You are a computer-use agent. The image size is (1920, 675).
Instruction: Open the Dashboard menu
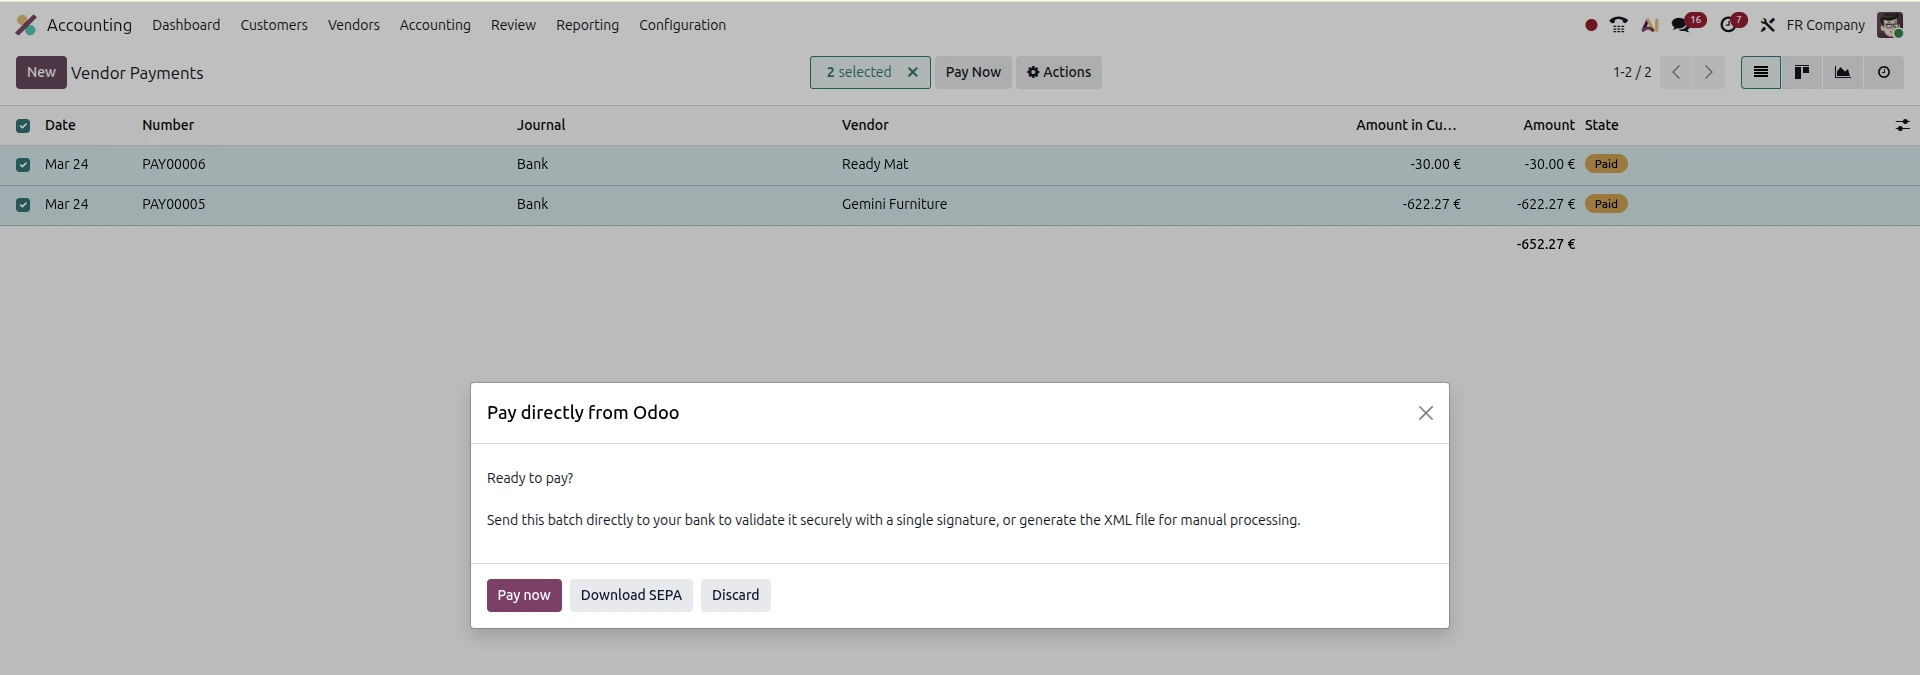pos(186,25)
